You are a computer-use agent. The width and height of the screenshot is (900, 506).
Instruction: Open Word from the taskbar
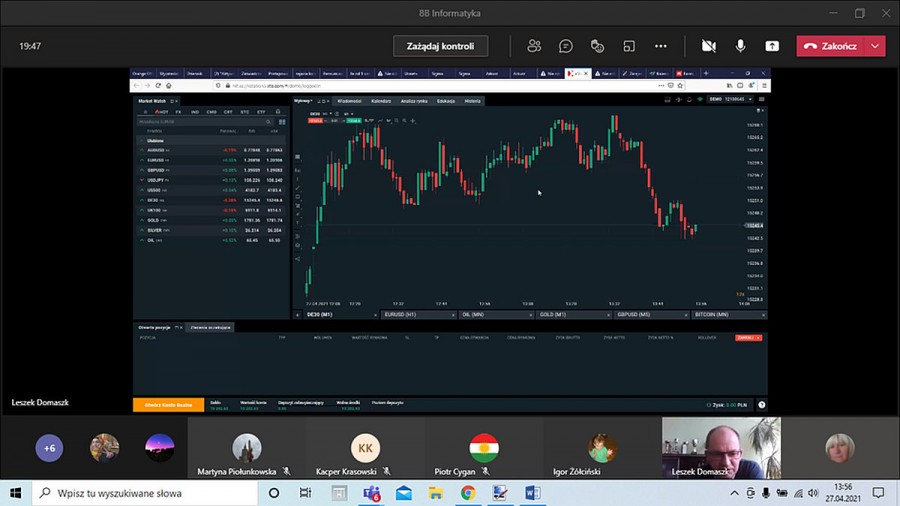[531, 493]
